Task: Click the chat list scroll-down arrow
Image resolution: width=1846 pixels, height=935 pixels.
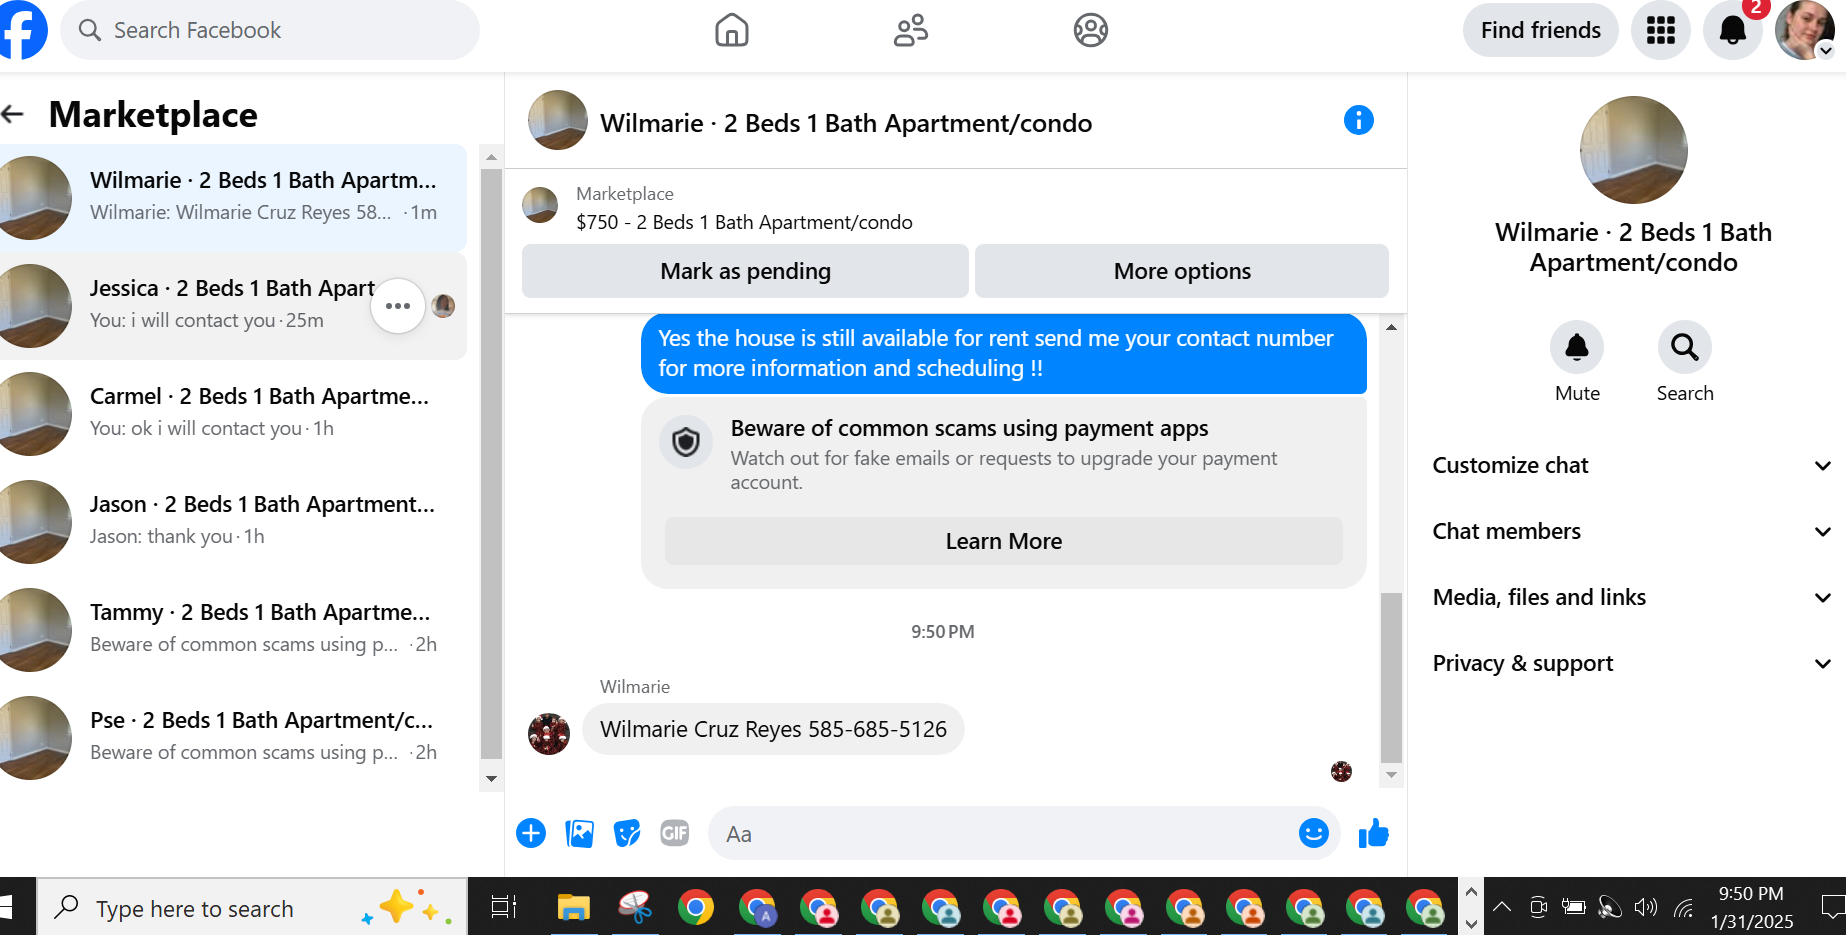Action: [x=491, y=779]
